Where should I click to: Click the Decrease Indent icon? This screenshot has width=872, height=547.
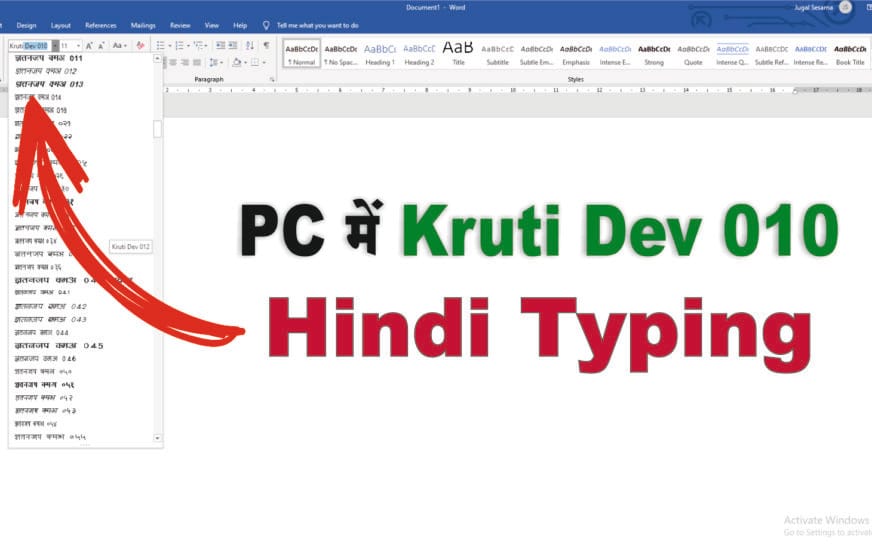click(221, 46)
